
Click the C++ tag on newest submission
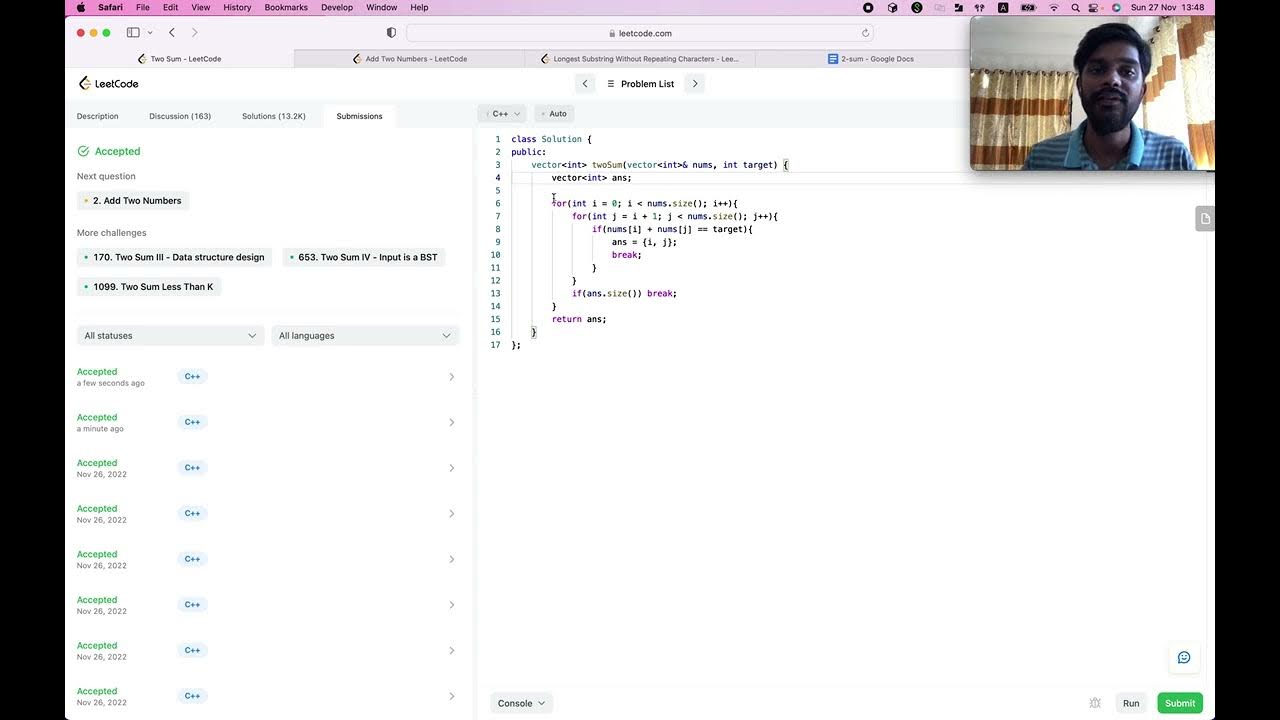(x=192, y=377)
